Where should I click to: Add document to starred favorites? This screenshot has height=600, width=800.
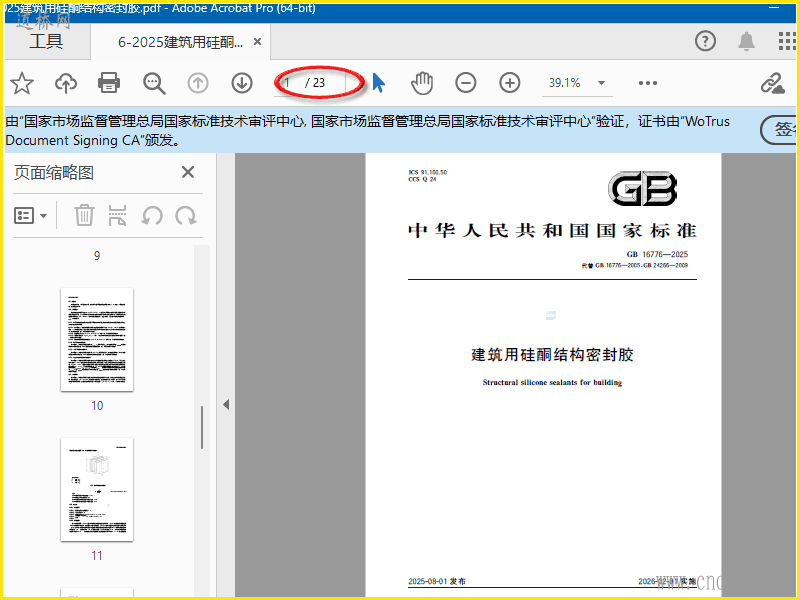tap(22, 83)
